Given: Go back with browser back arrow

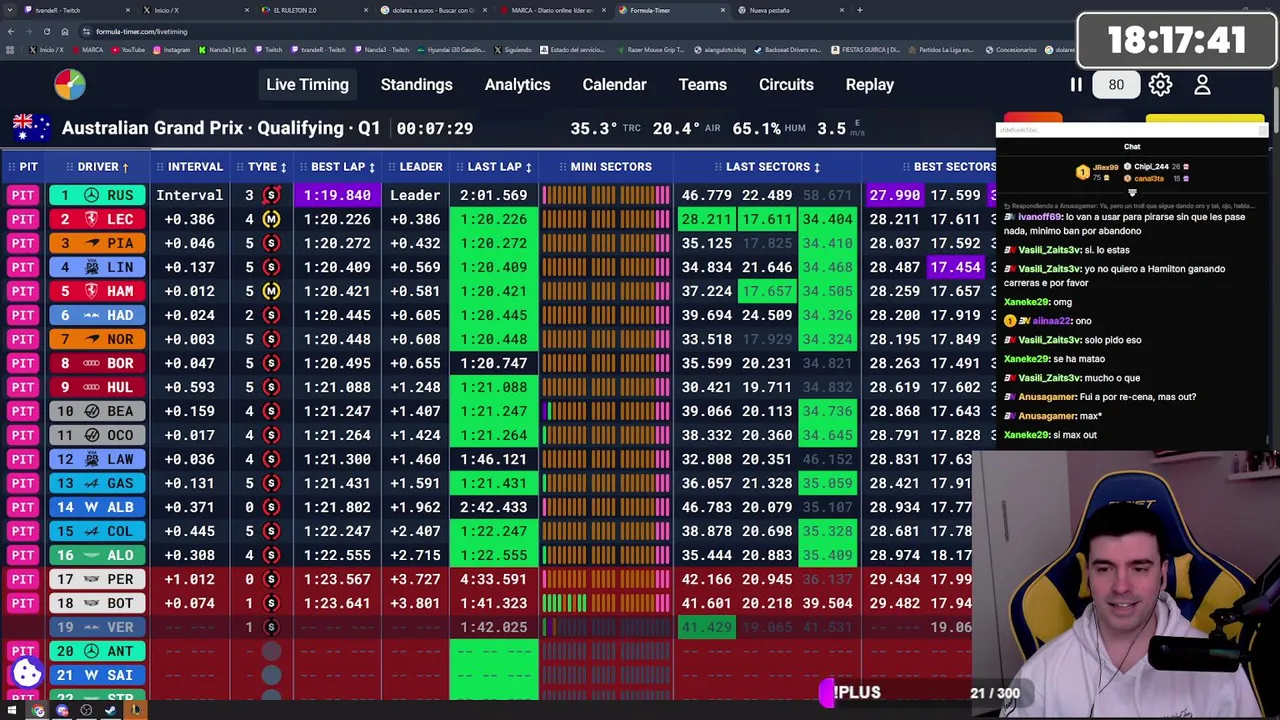Looking at the screenshot, I should [11, 31].
